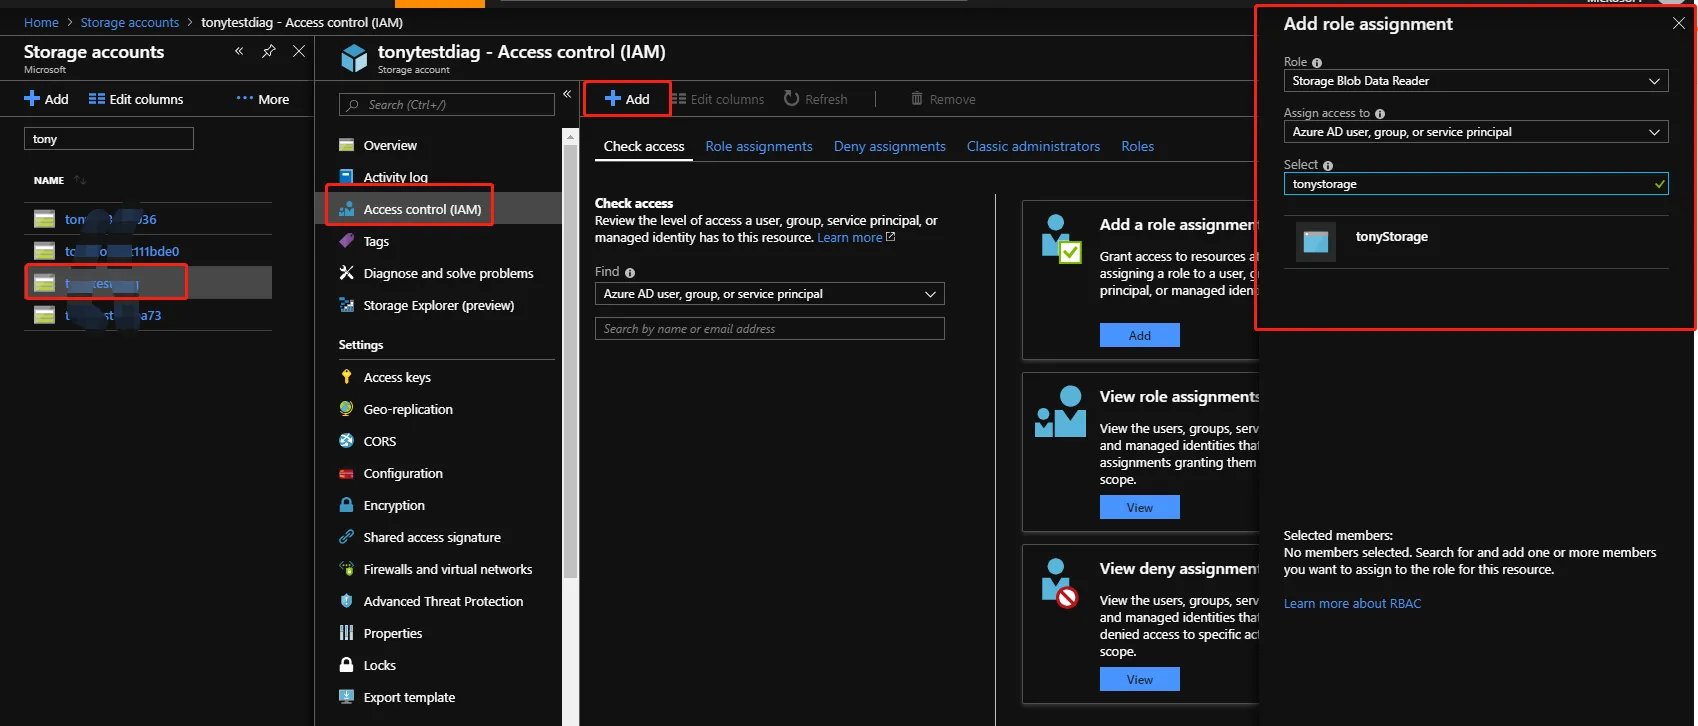This screenshot has width=1698, height=726.
Task: Click the Shared access signature link icon
Action: [x=346, y=537]
